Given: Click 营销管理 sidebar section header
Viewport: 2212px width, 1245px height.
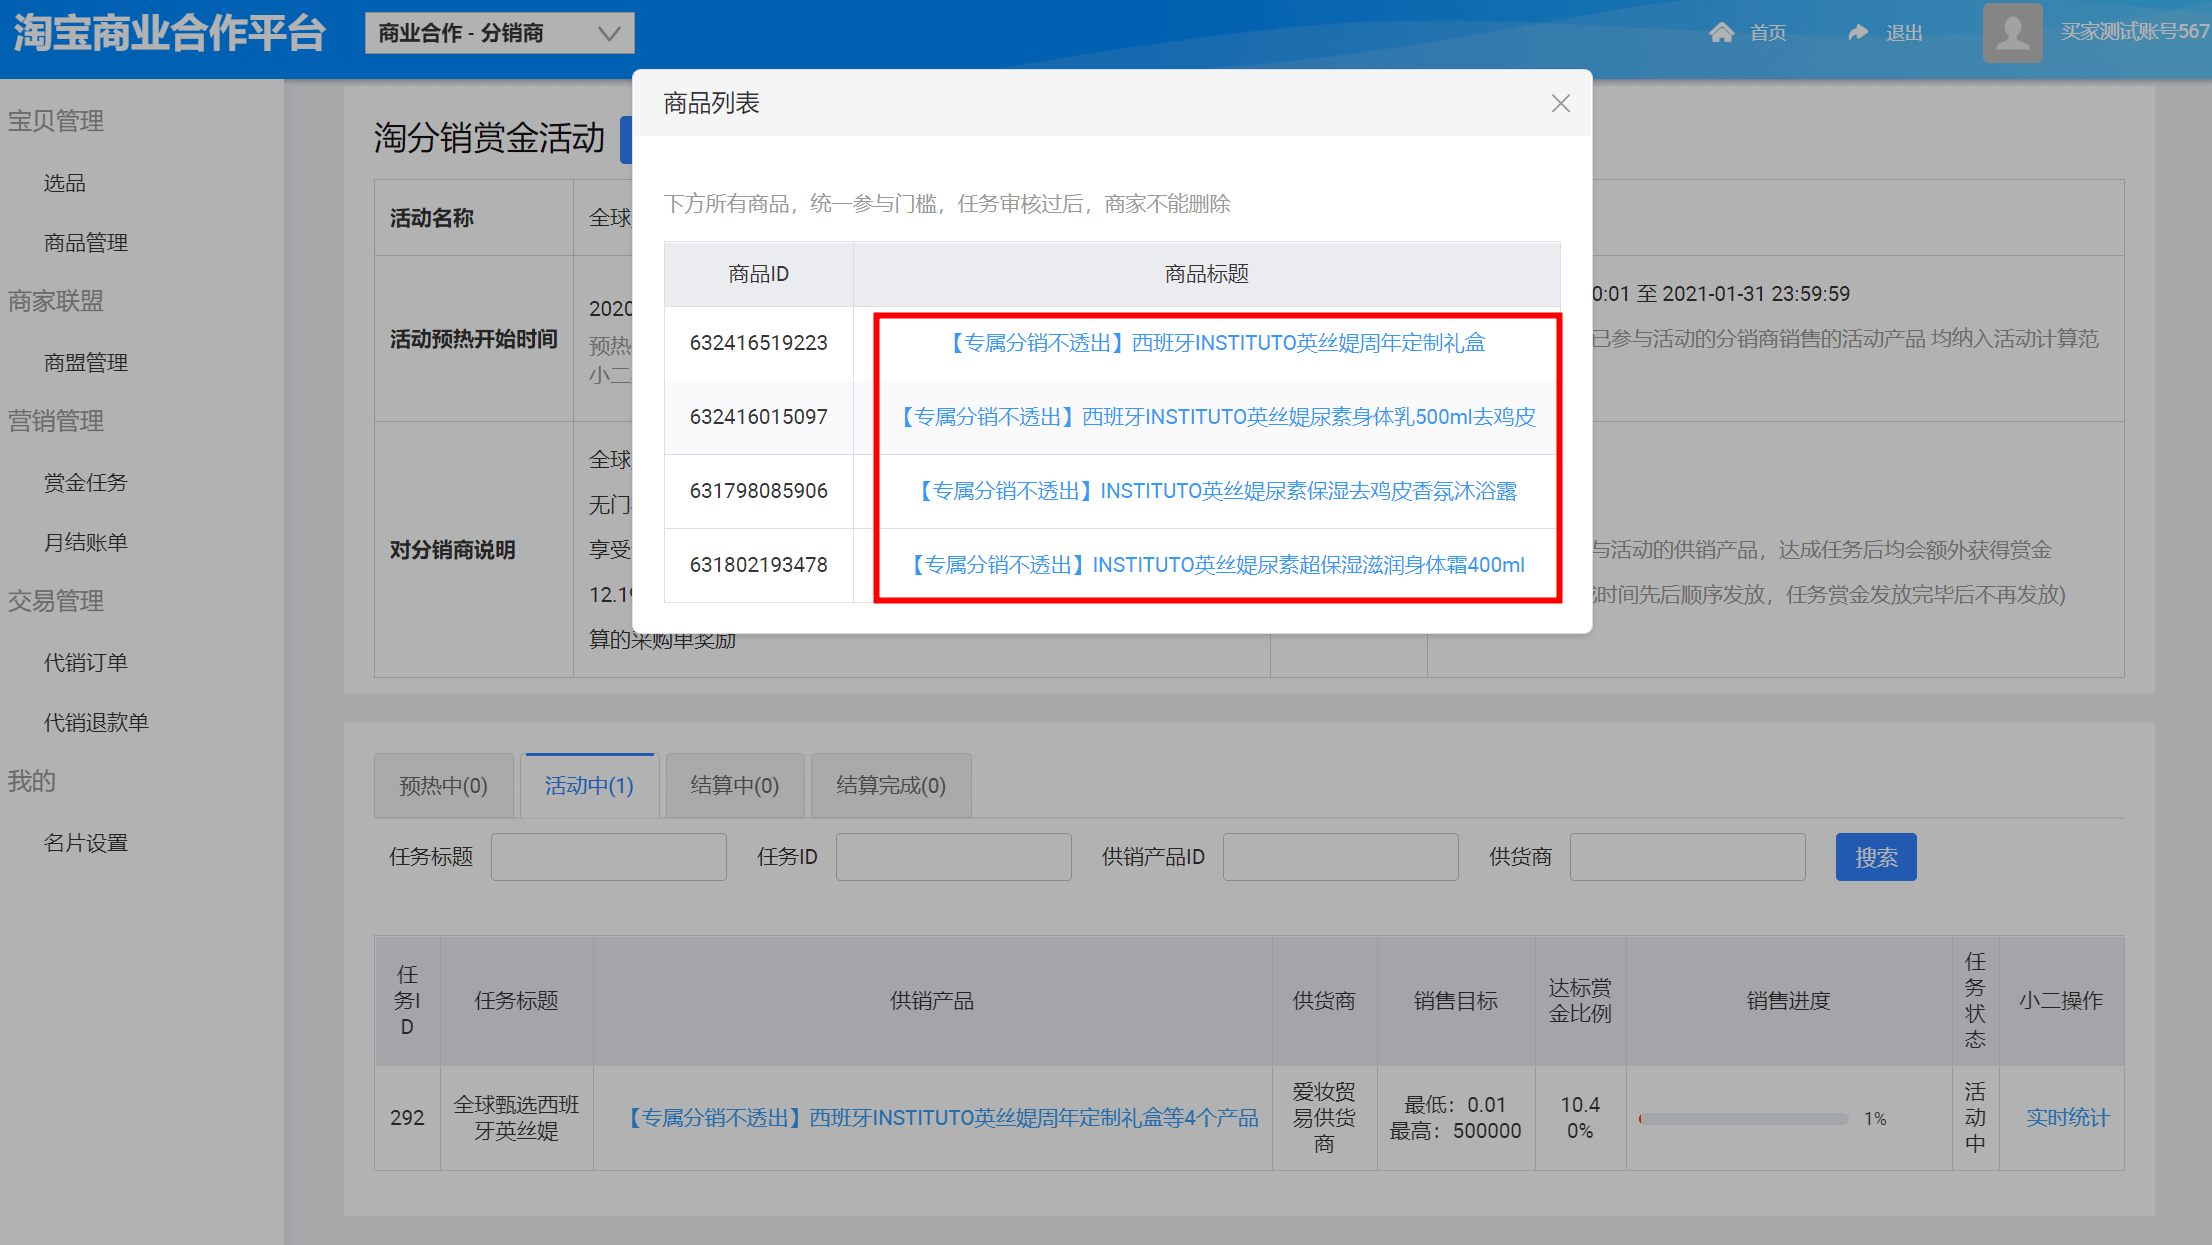Looking at the screenshot, I should [56, 421].
